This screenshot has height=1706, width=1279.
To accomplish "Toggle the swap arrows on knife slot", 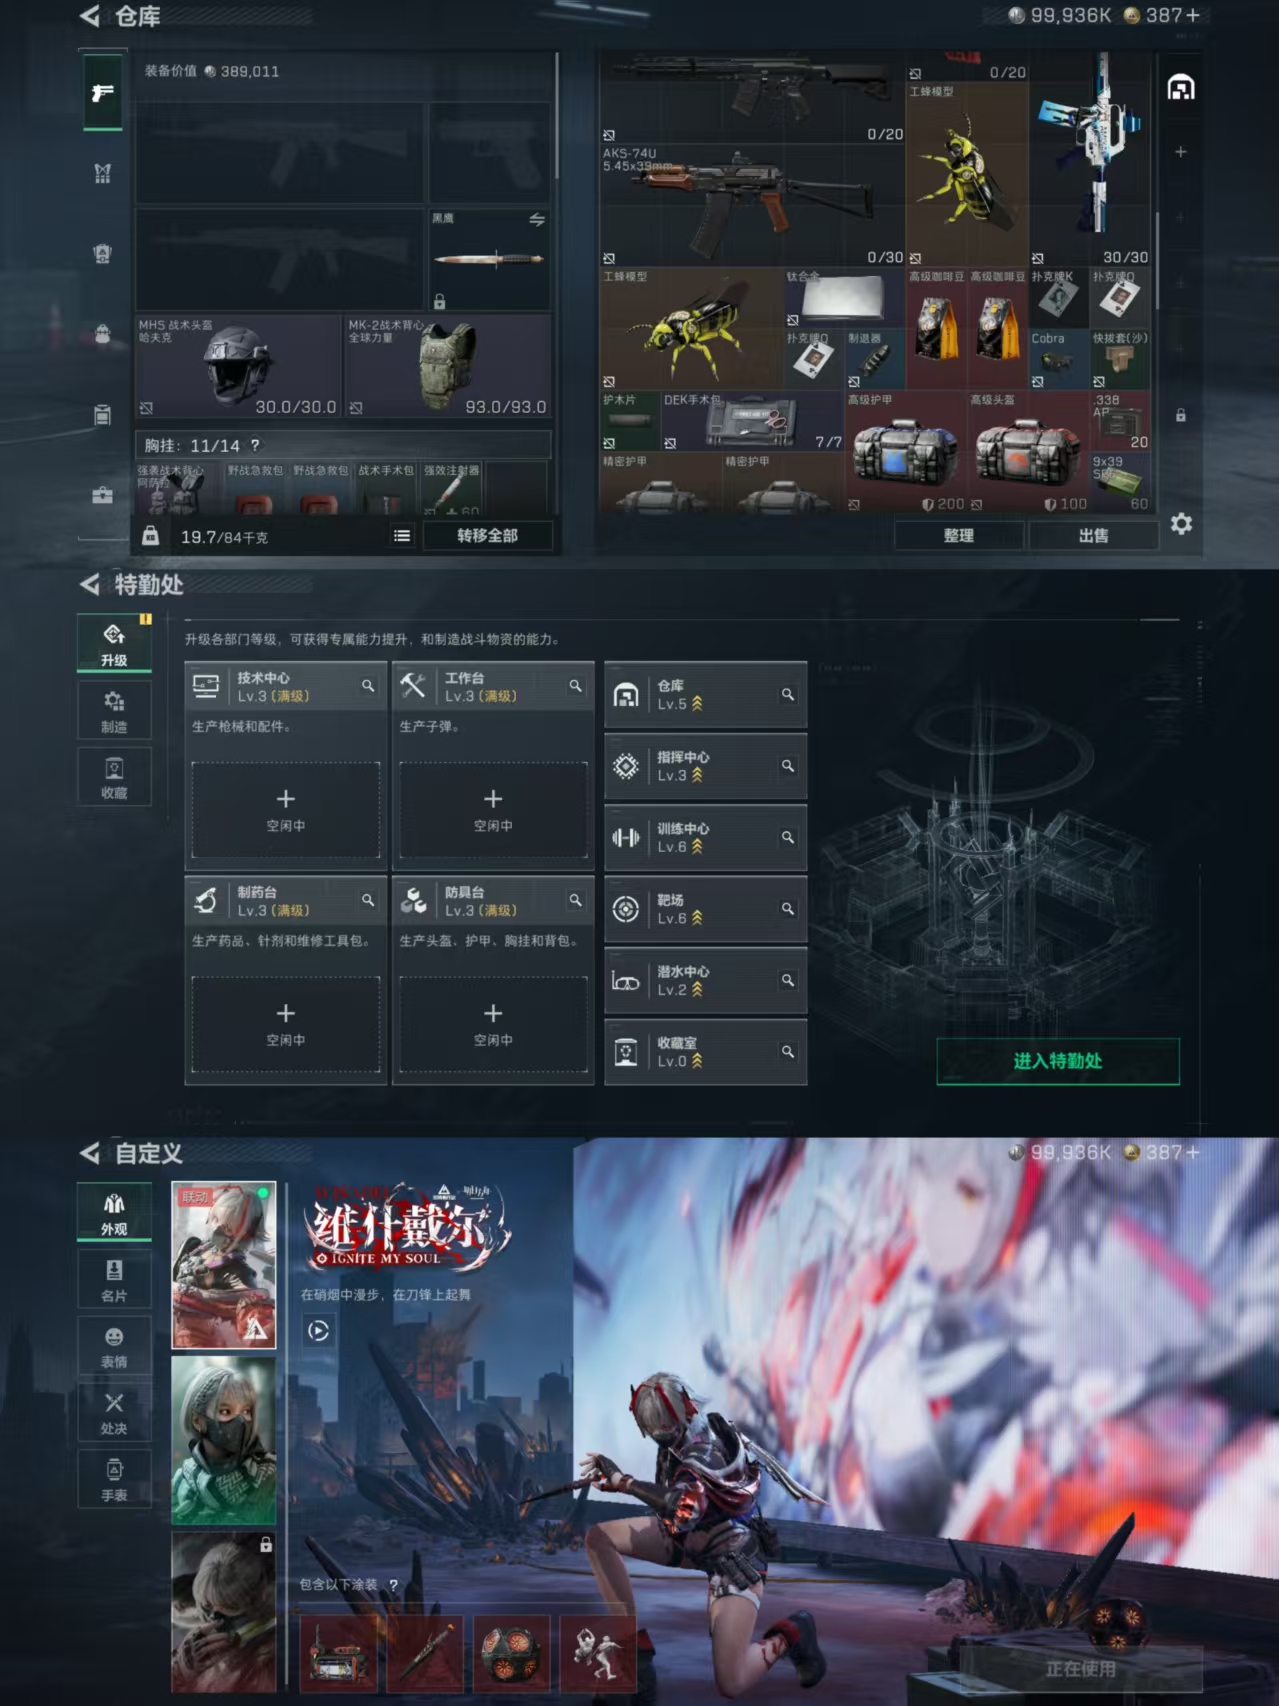I will click(537, 220).
